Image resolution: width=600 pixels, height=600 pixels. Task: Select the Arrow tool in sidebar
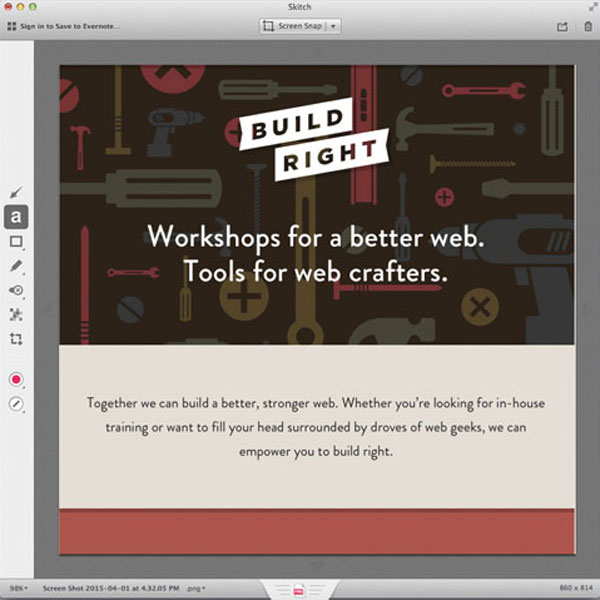click(x=16, y=192)
